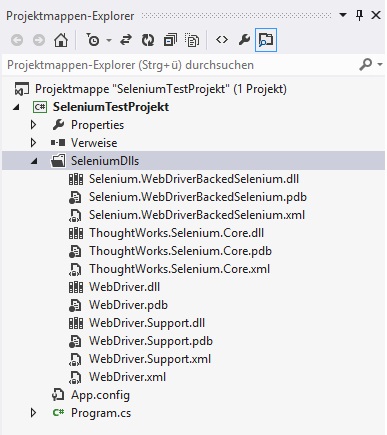Screen dimensions: 387x435
Task: Select ThoughtWorks.Selenium.Core.dll file
Action: (x=176, y=233)
